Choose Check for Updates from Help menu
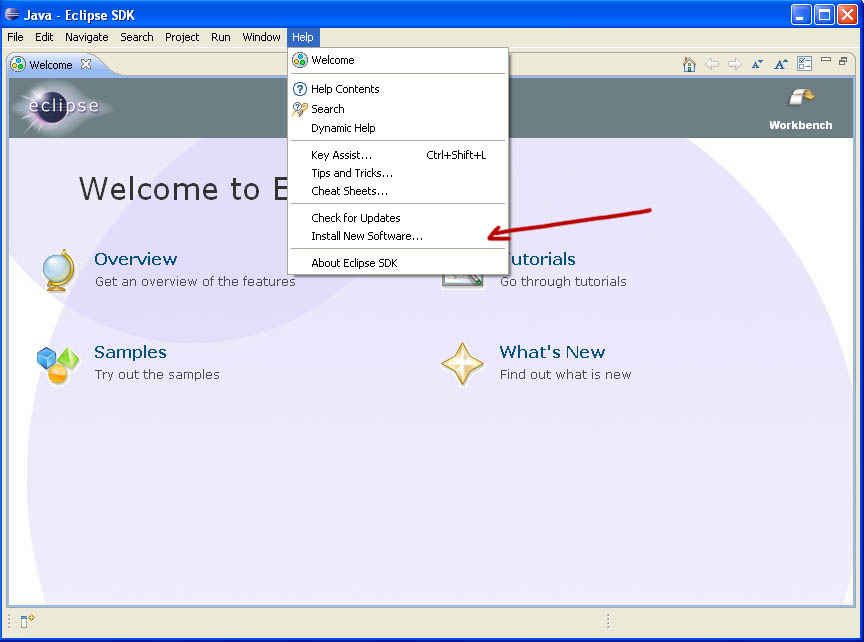This screenshot has width=864, height=642. [x=356, y=217]
